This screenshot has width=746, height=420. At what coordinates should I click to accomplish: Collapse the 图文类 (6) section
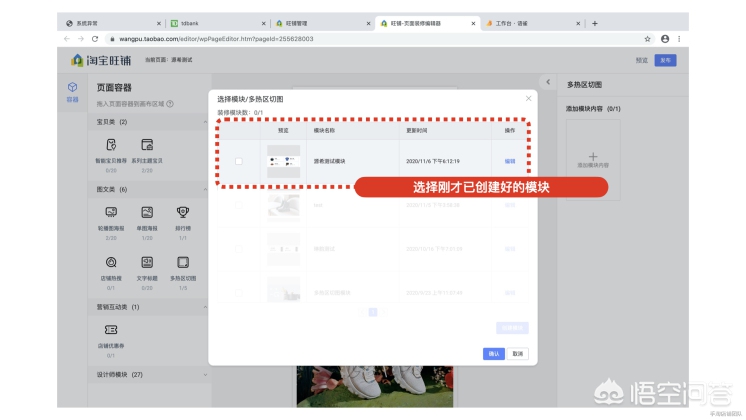205,190
